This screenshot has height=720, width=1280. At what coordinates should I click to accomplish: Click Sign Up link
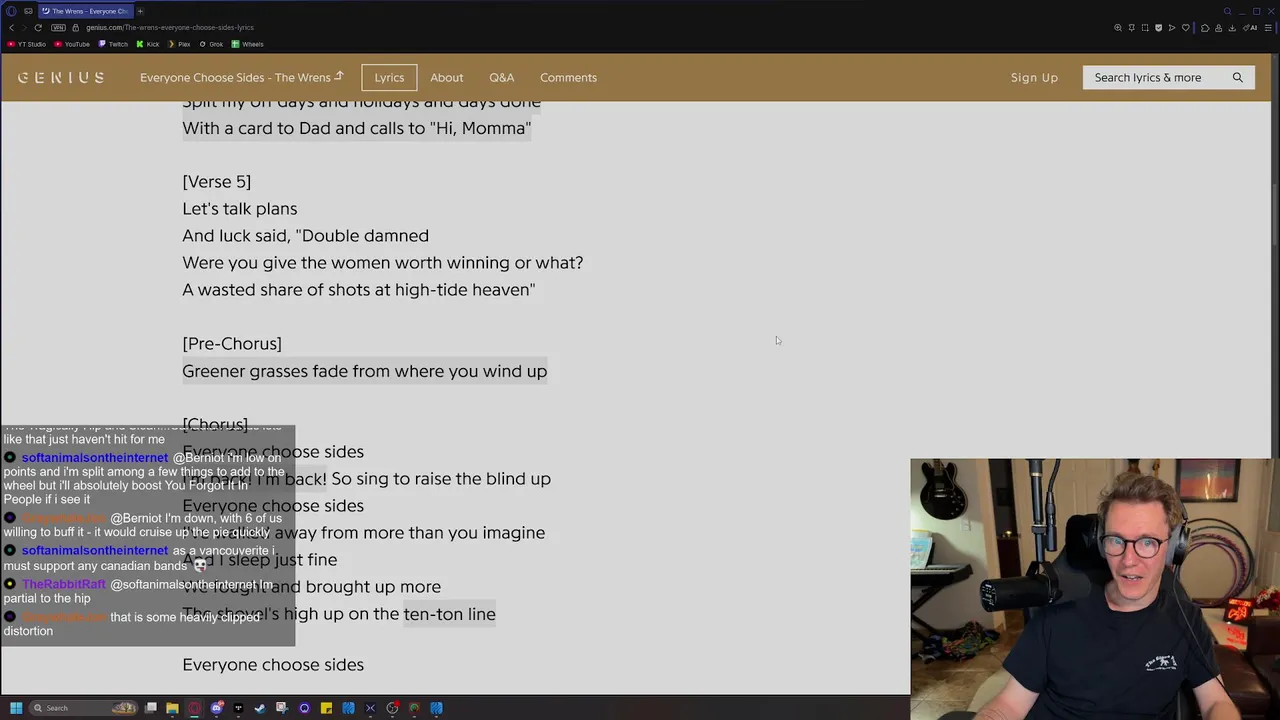1034,77
